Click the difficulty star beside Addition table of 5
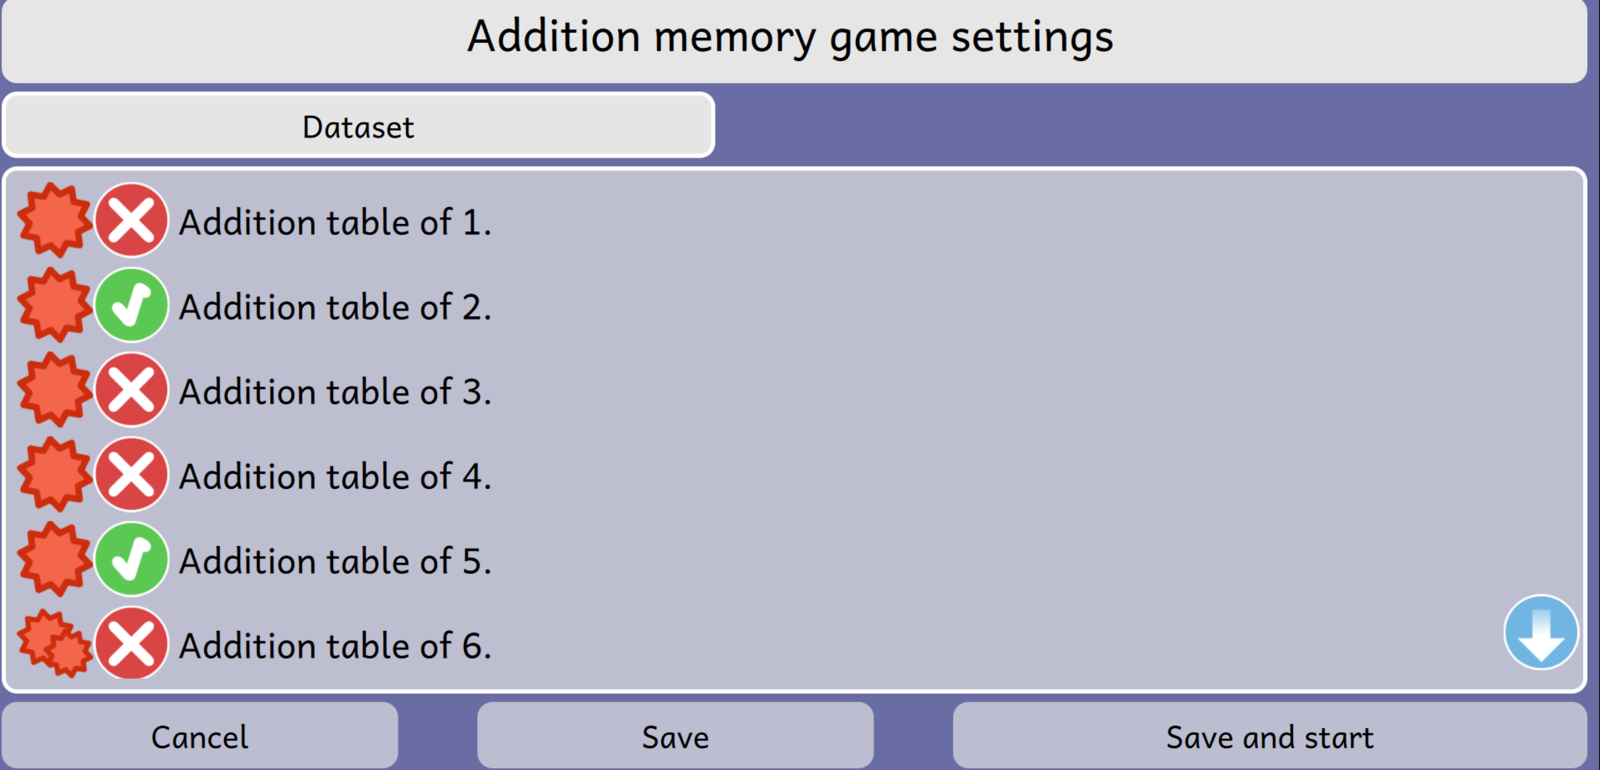The width and height of the screenshot is (1600, 770). tap(55, 560)
